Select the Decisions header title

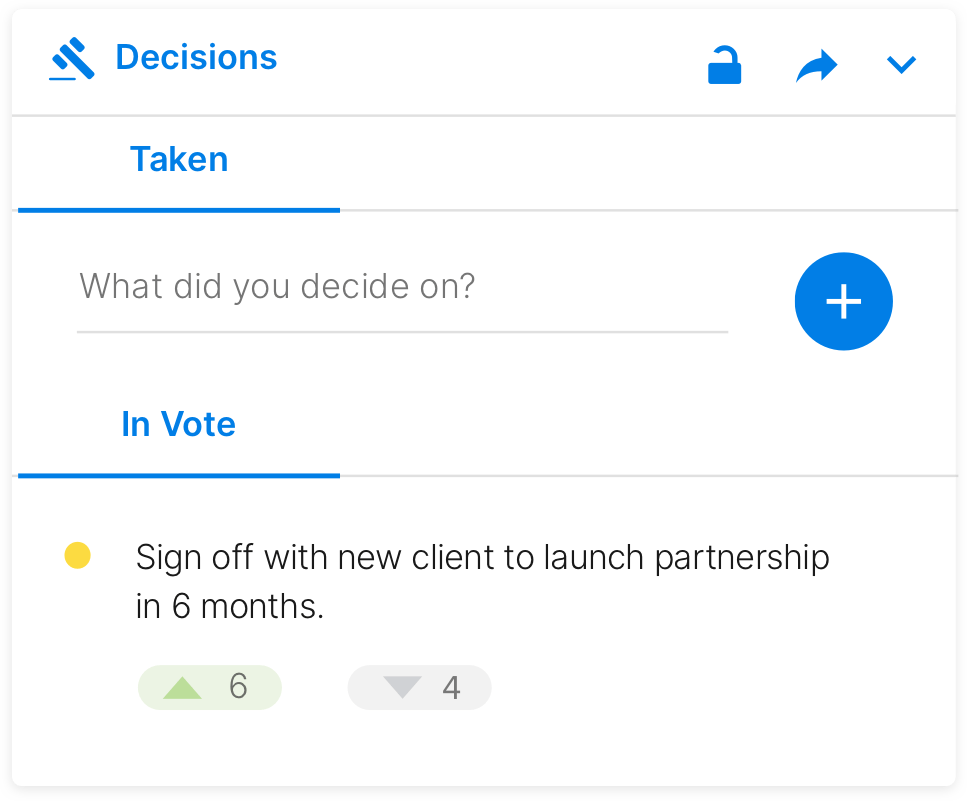click(197, 57)
